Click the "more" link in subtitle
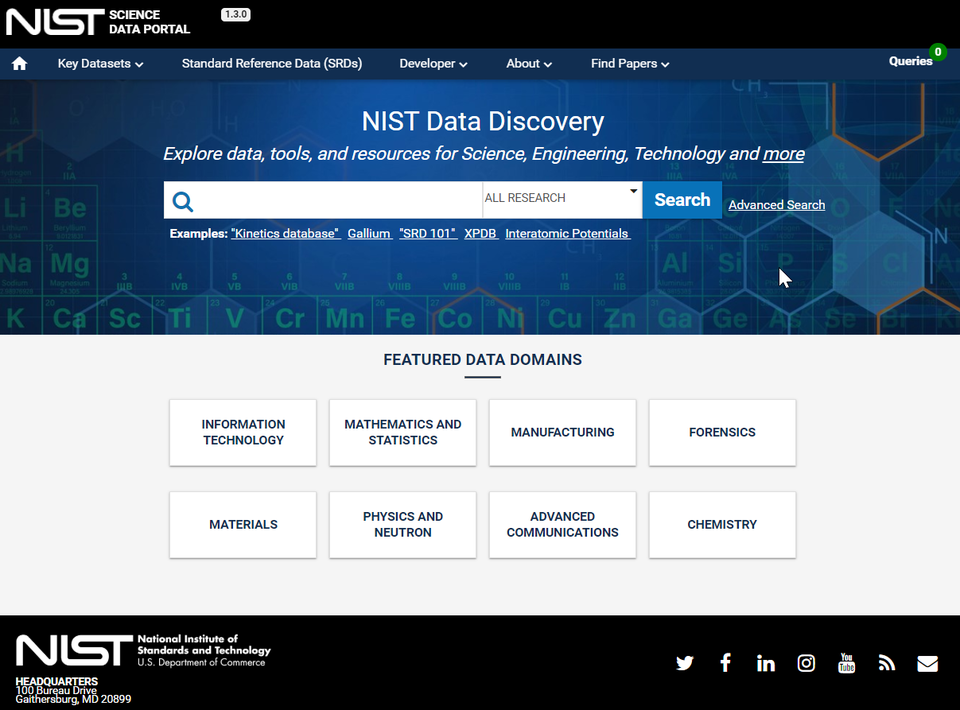Image resolution: width=960 pixels, height=710 pixels. [x=783, y=154]
